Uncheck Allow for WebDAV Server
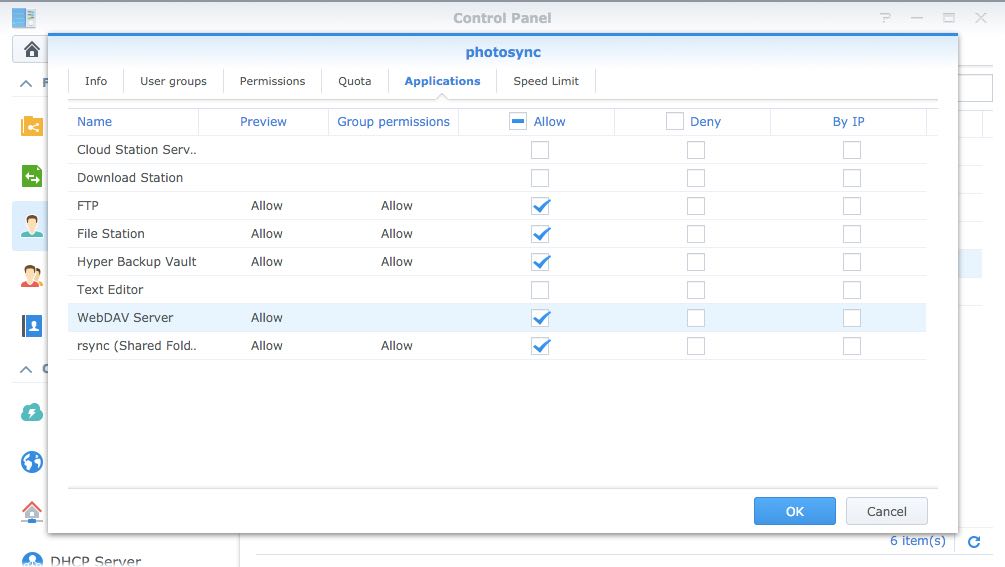The width and height of the screenshot is (1005, 567). point(540,318)
